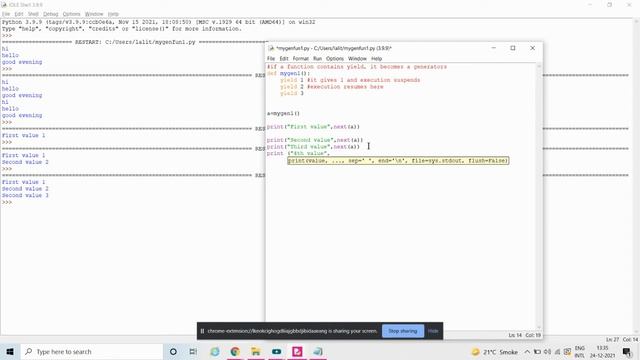Click the Python version banner line in shell

158,22
